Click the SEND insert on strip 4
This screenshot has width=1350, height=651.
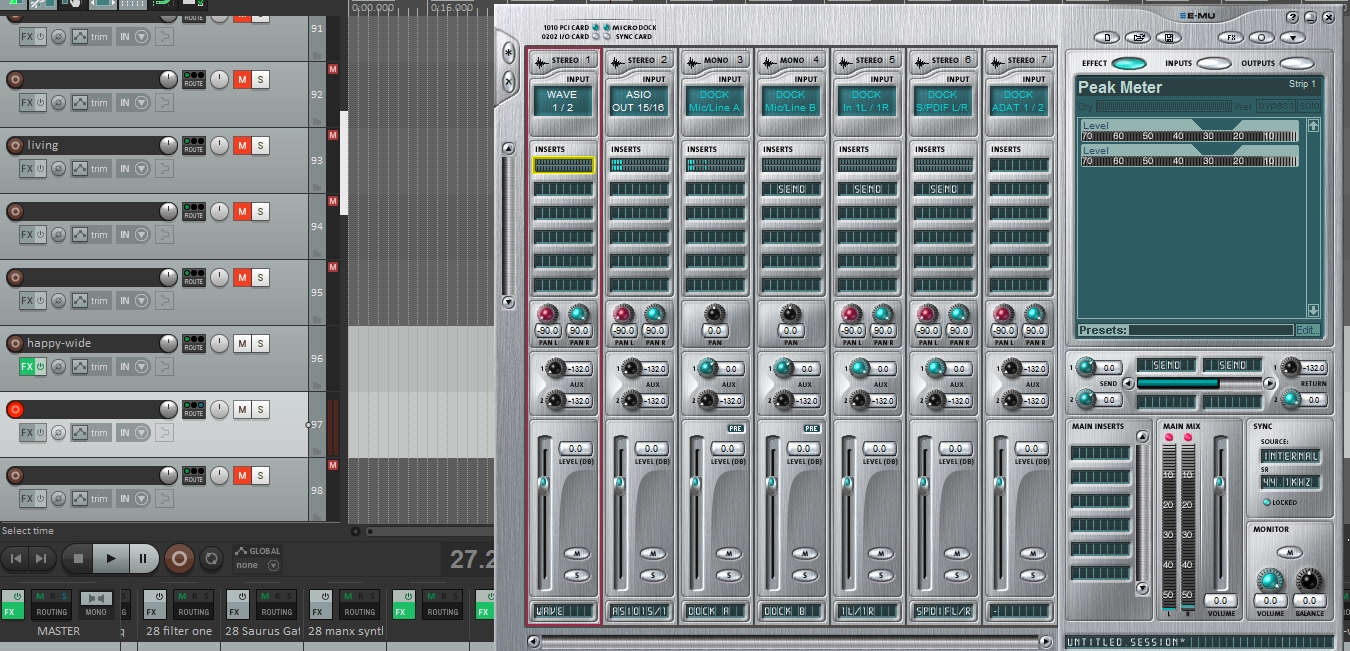pos(792,189)
